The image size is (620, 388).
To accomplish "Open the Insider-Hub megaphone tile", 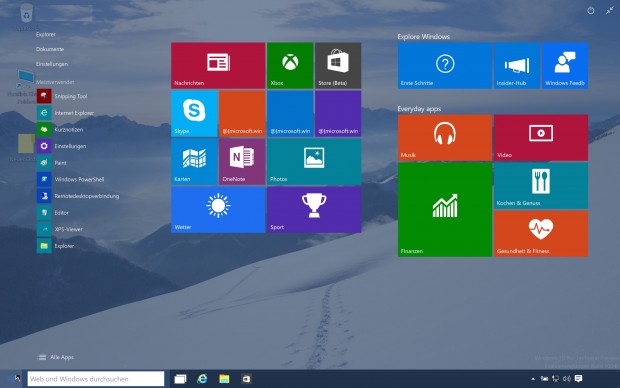I will point(517,65).
